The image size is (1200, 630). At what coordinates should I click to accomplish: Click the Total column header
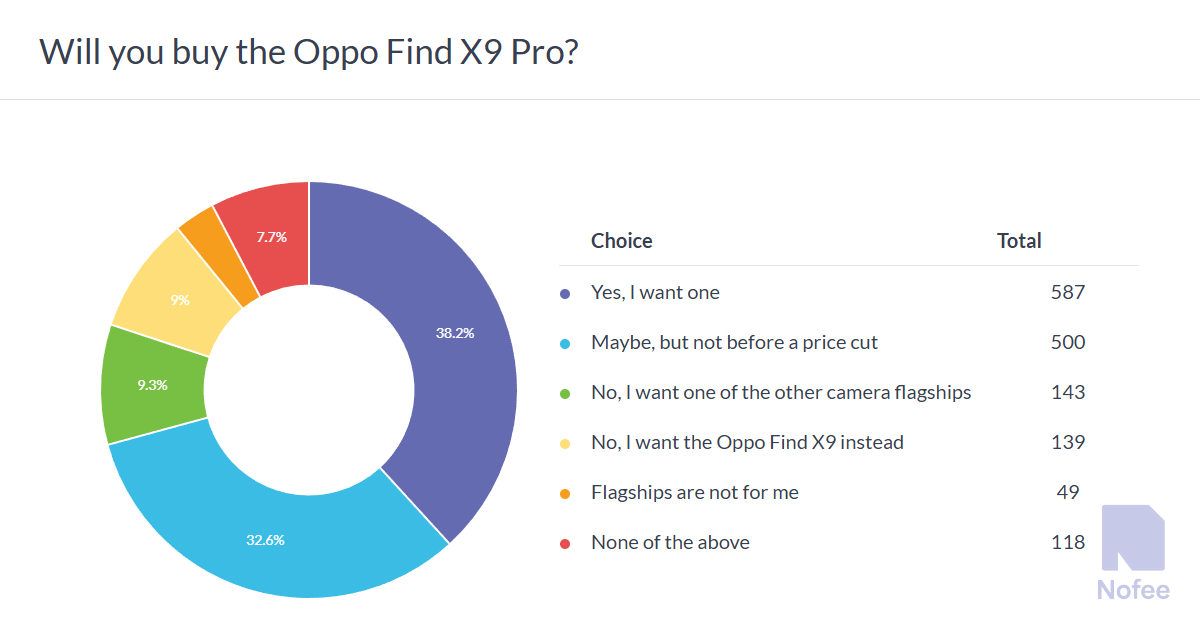(1019, 241)
